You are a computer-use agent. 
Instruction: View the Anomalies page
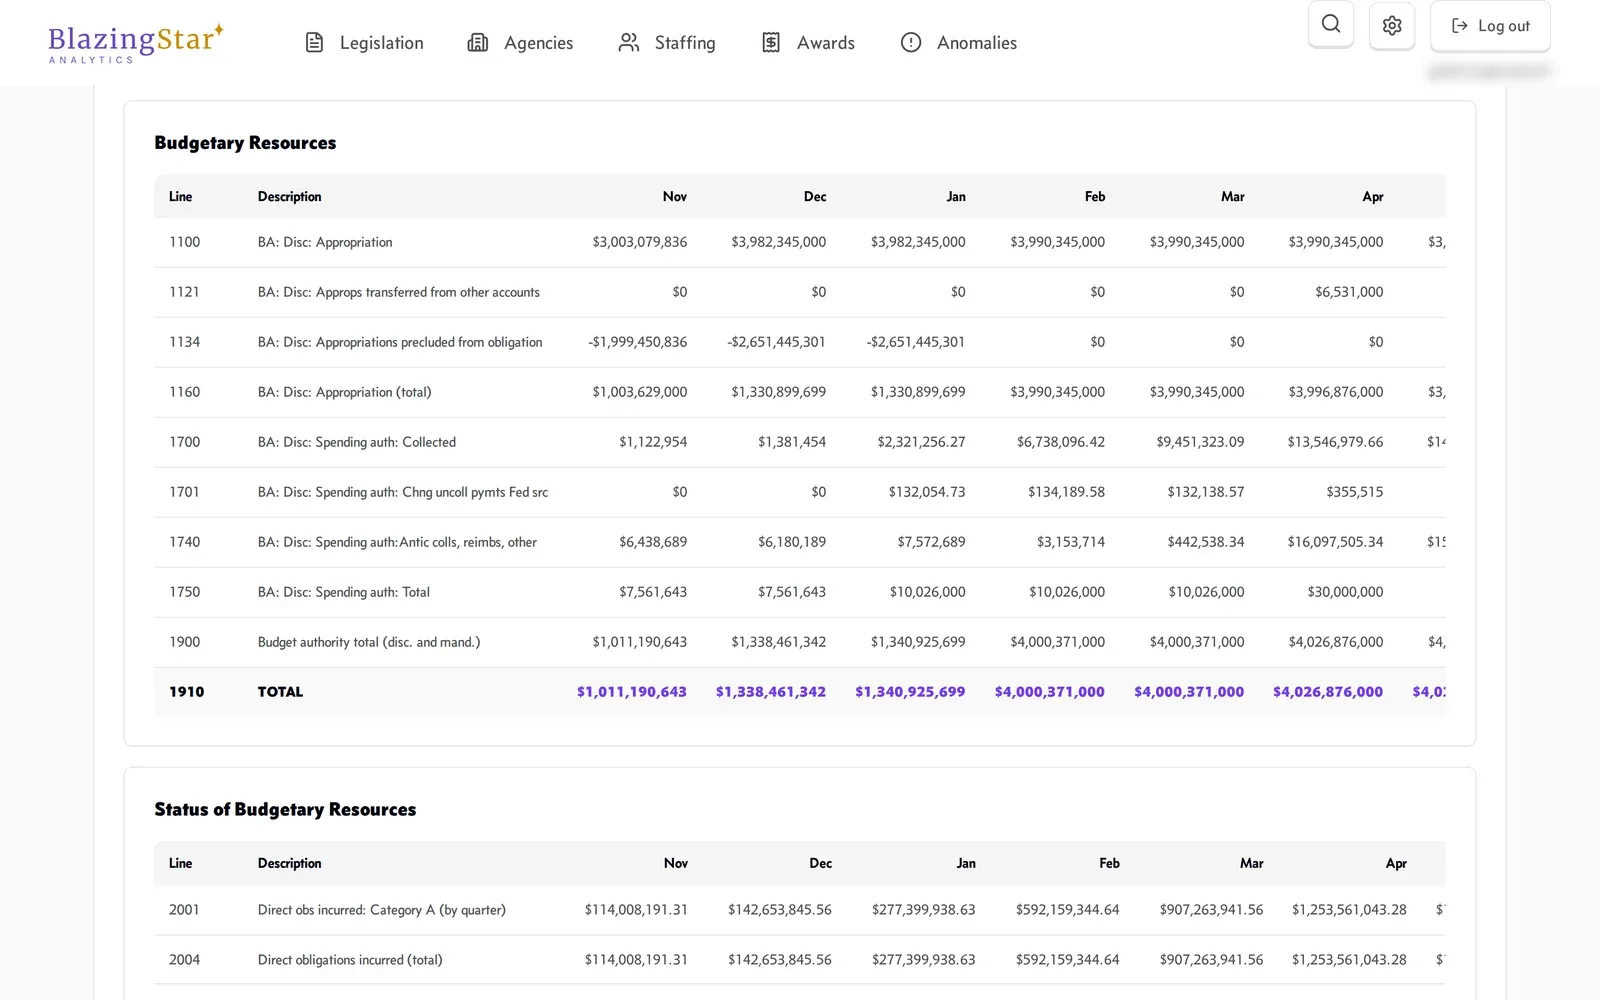(959, 42)
